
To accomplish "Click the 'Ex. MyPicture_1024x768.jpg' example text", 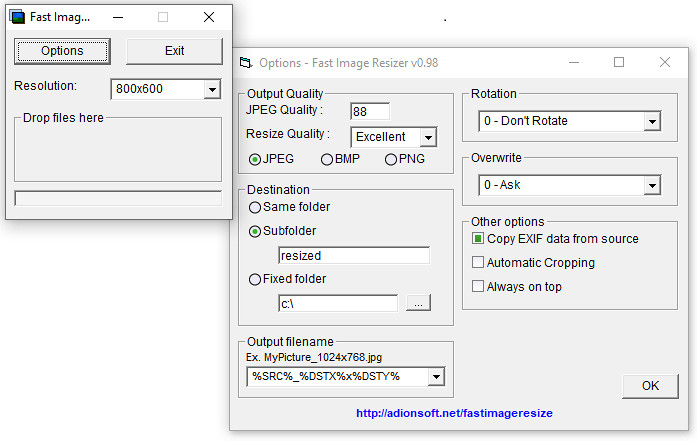I will [314, 357].
